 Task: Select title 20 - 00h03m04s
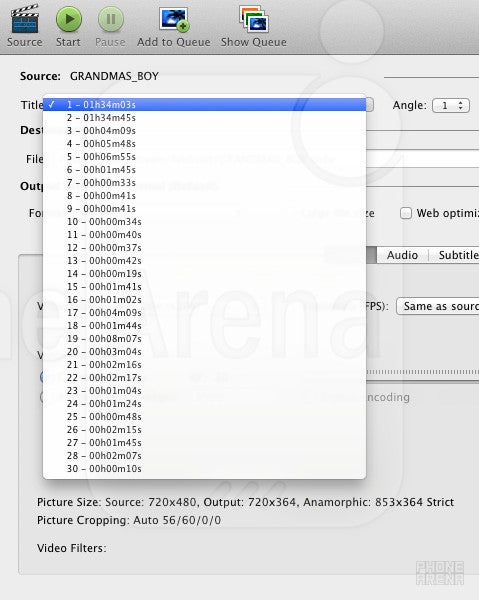click(205, 352)
